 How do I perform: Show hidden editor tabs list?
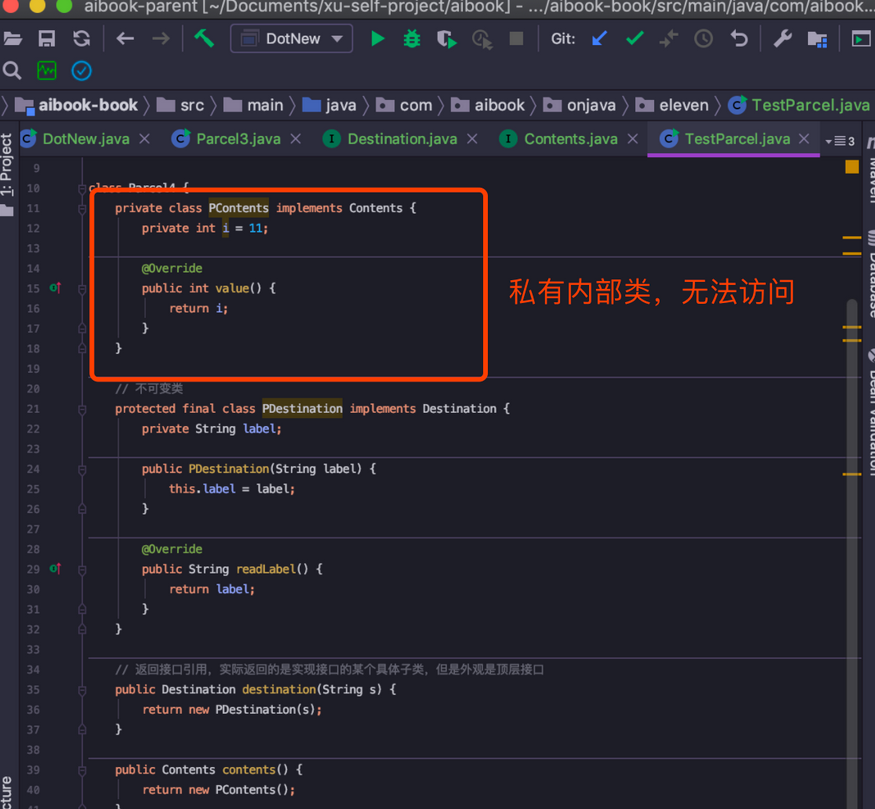[x=840, y=141]
